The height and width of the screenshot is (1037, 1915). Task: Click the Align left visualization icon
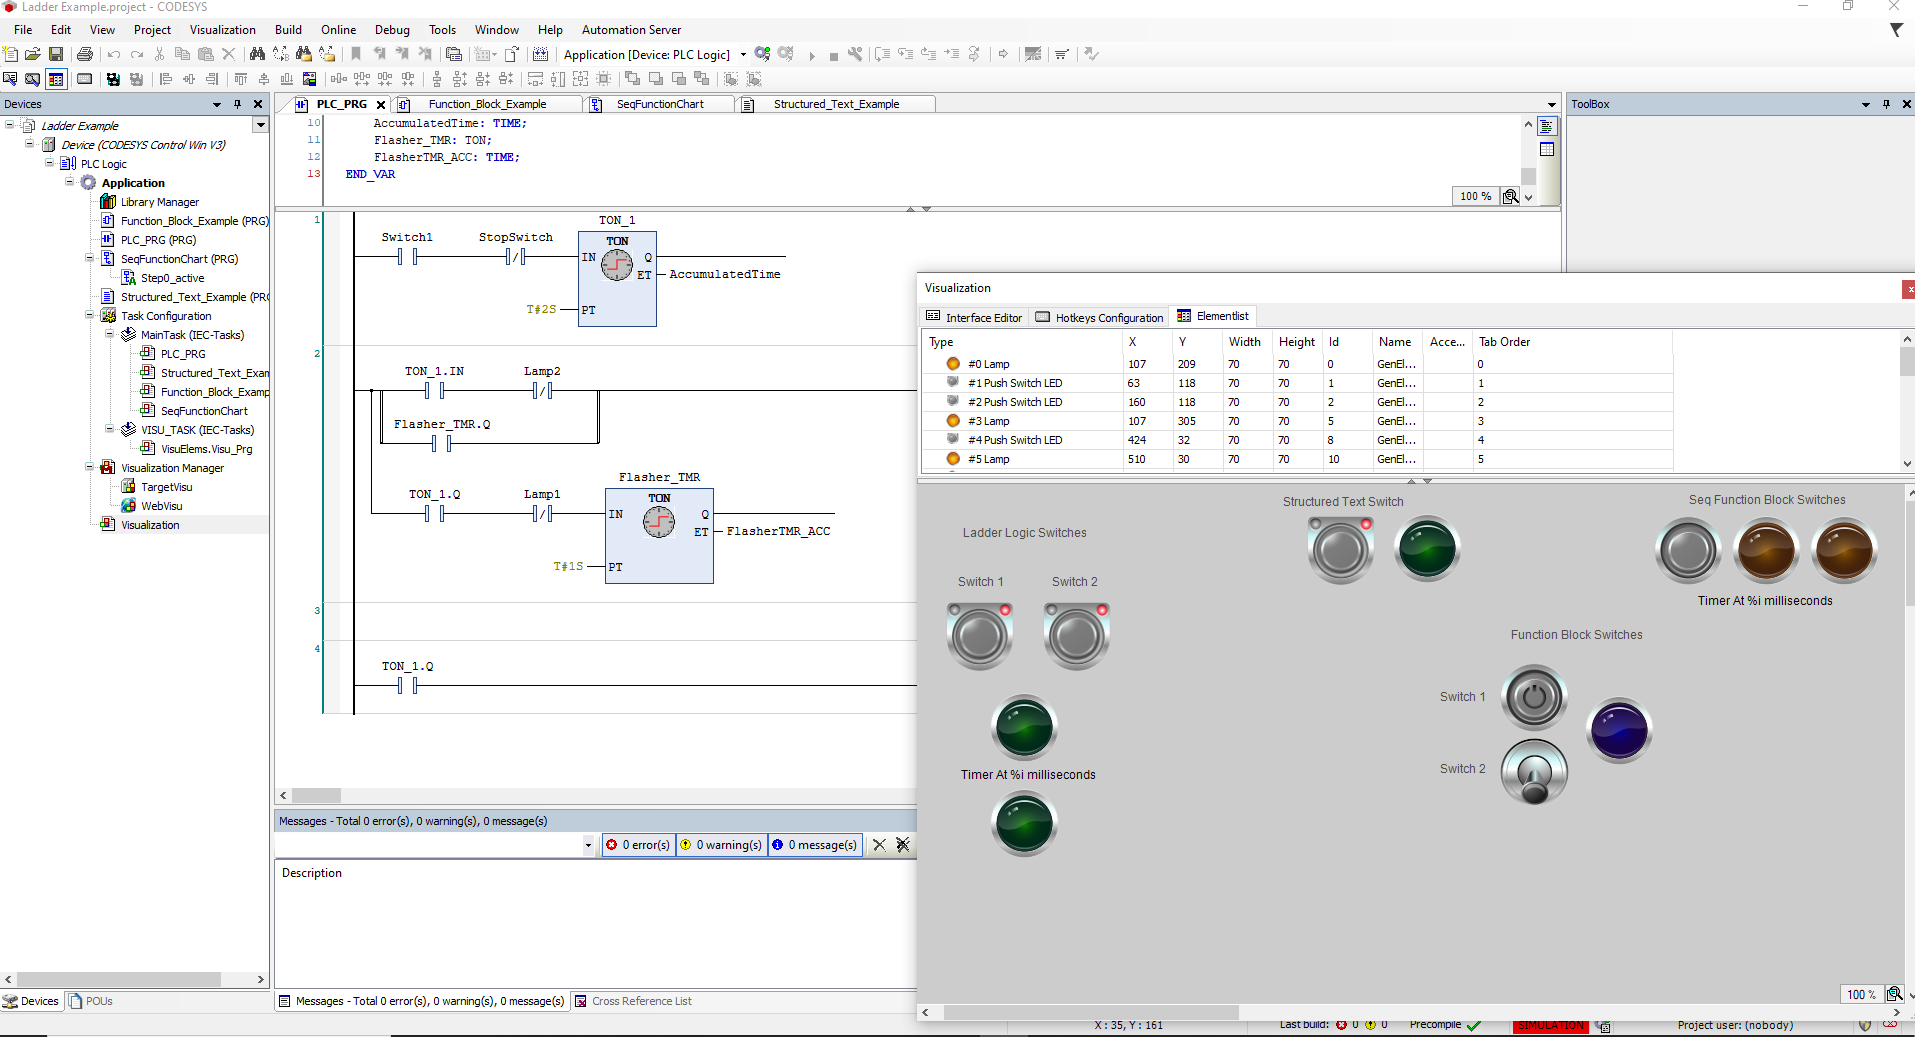coord(166,79)
